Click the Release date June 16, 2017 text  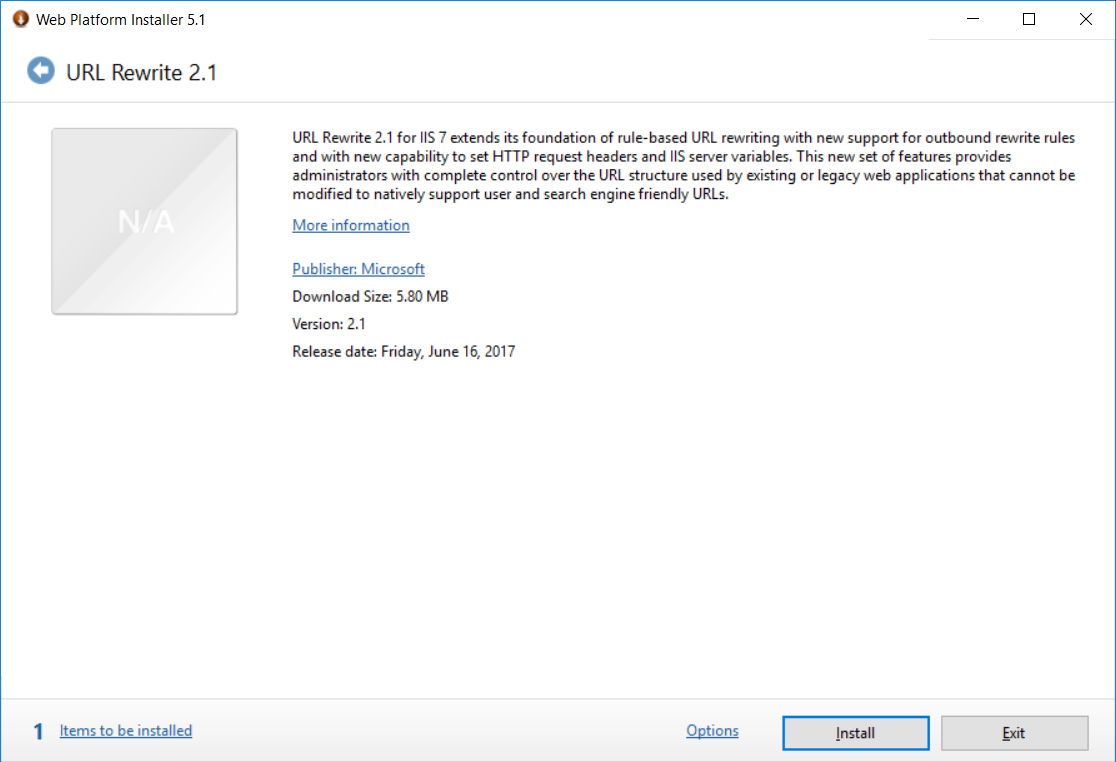[x=403, y=352]
